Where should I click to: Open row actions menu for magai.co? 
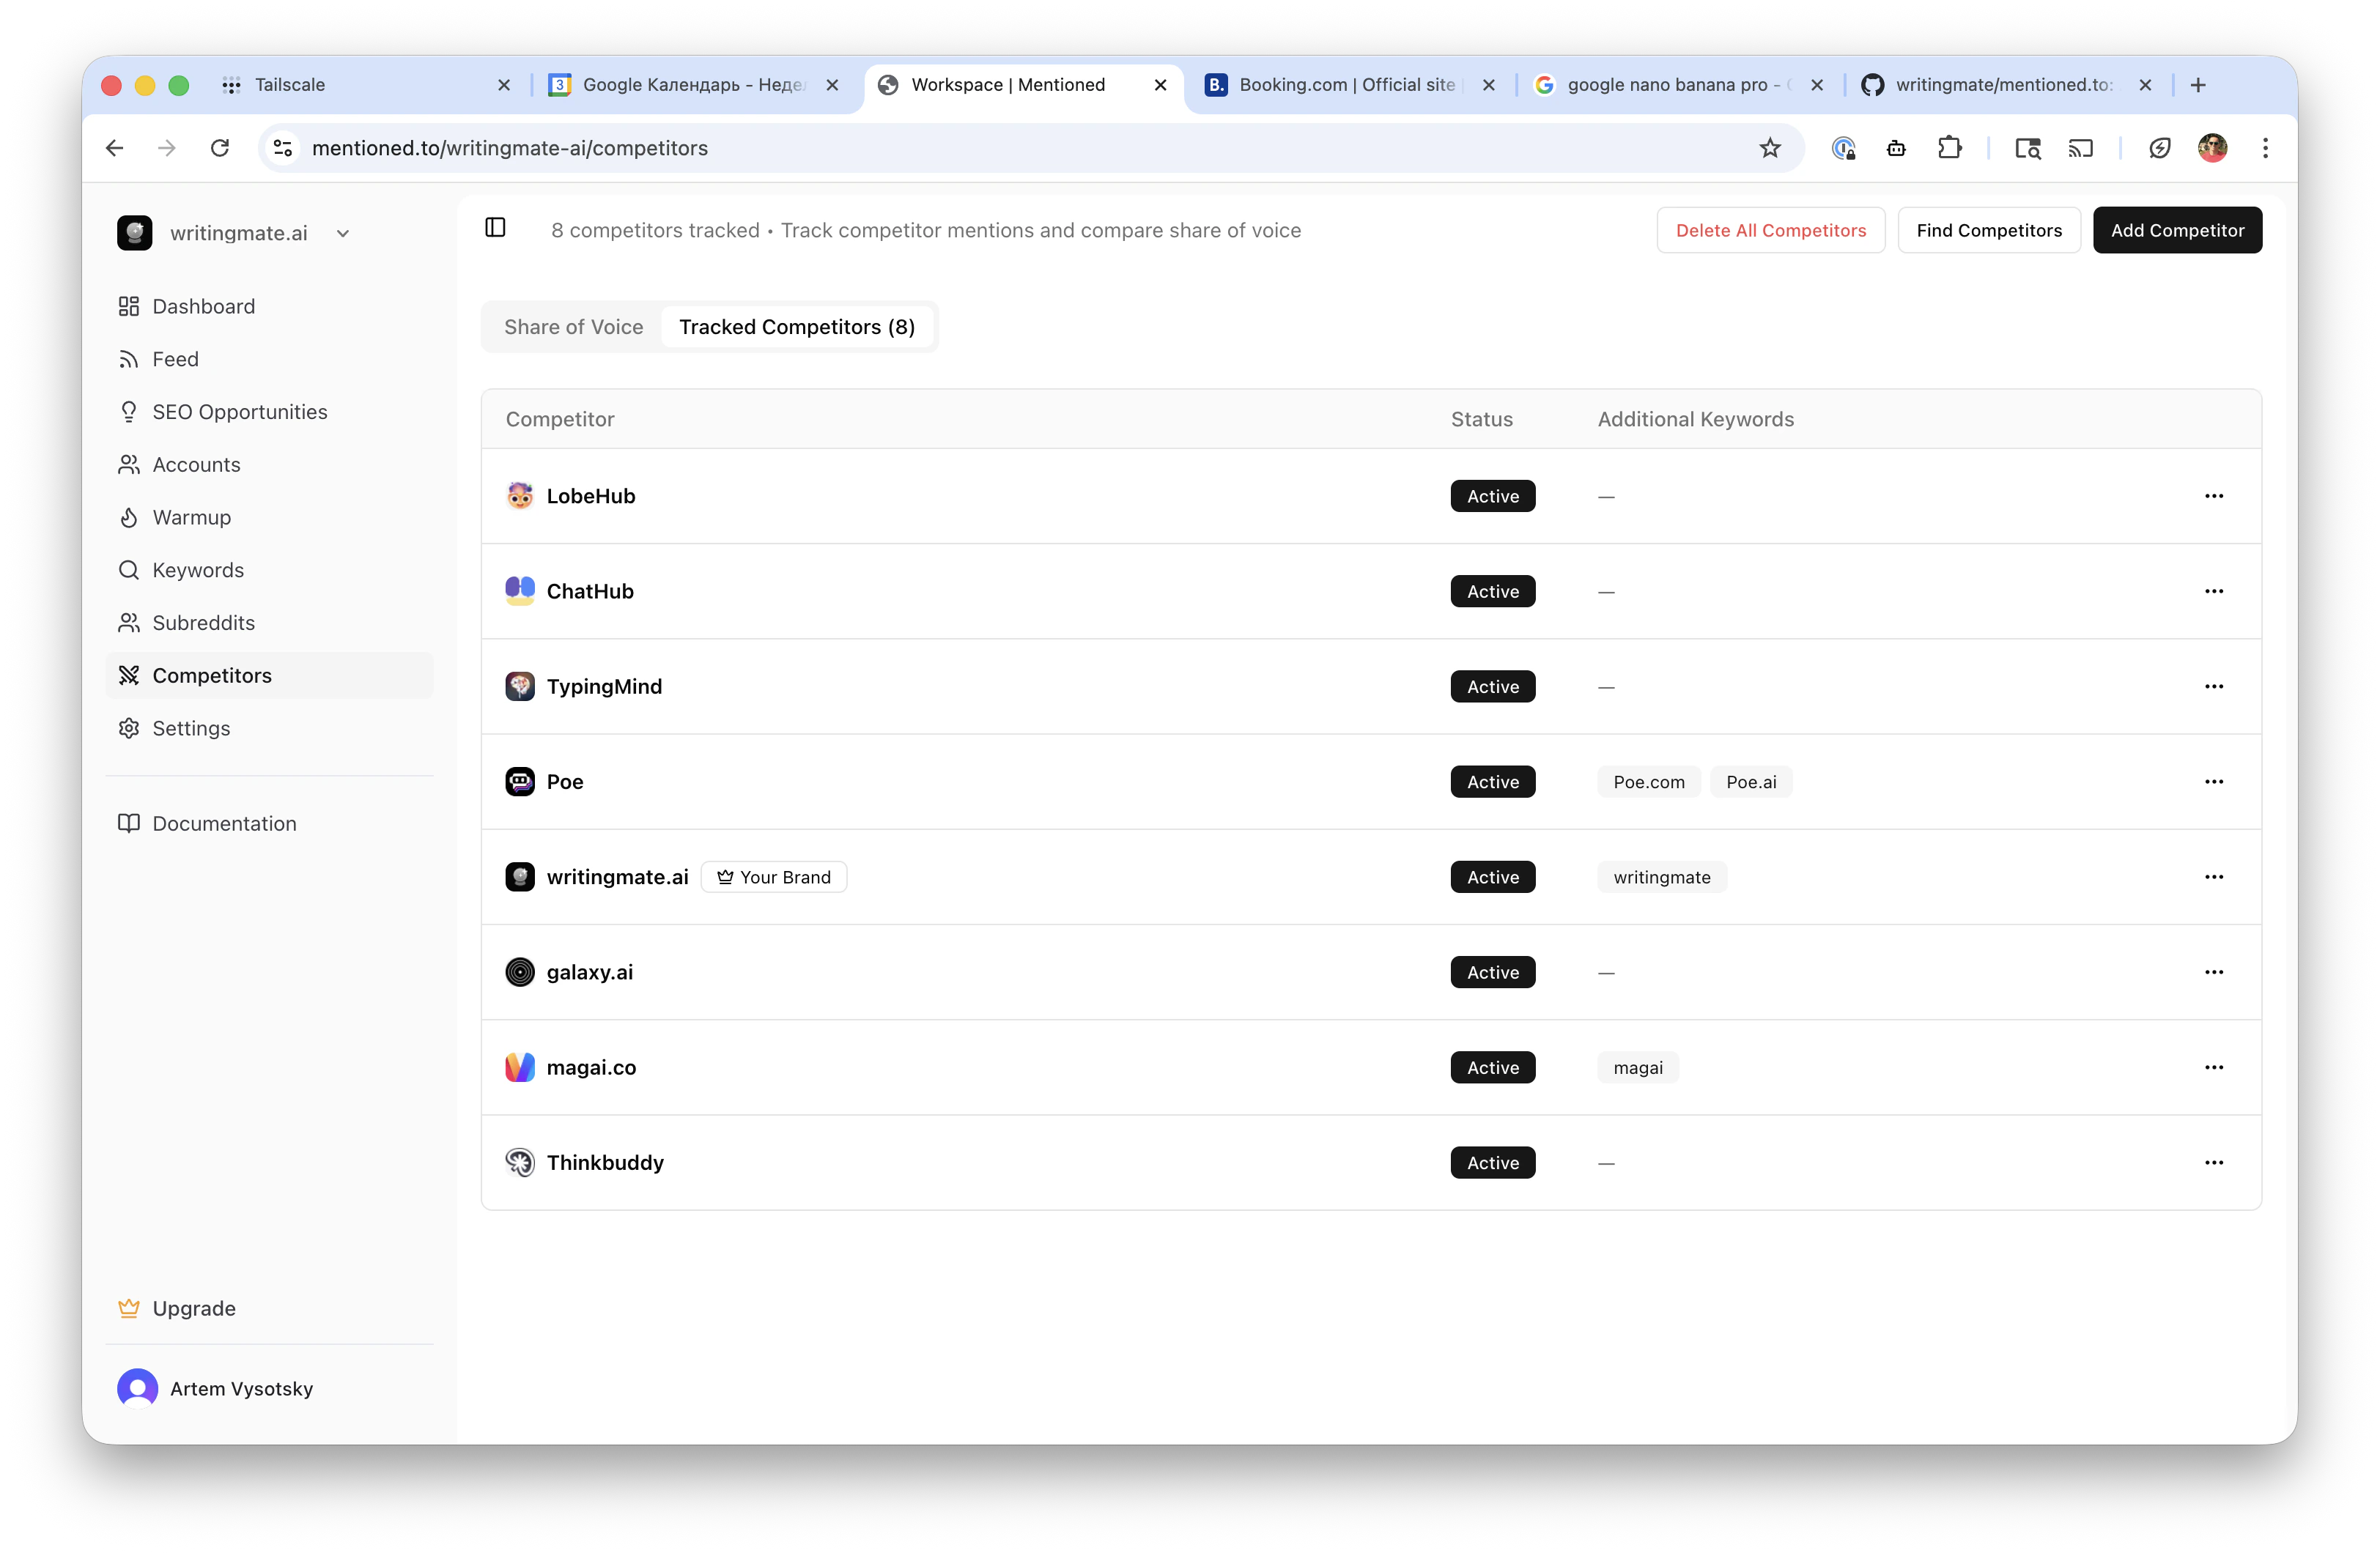point(2213,1067)
